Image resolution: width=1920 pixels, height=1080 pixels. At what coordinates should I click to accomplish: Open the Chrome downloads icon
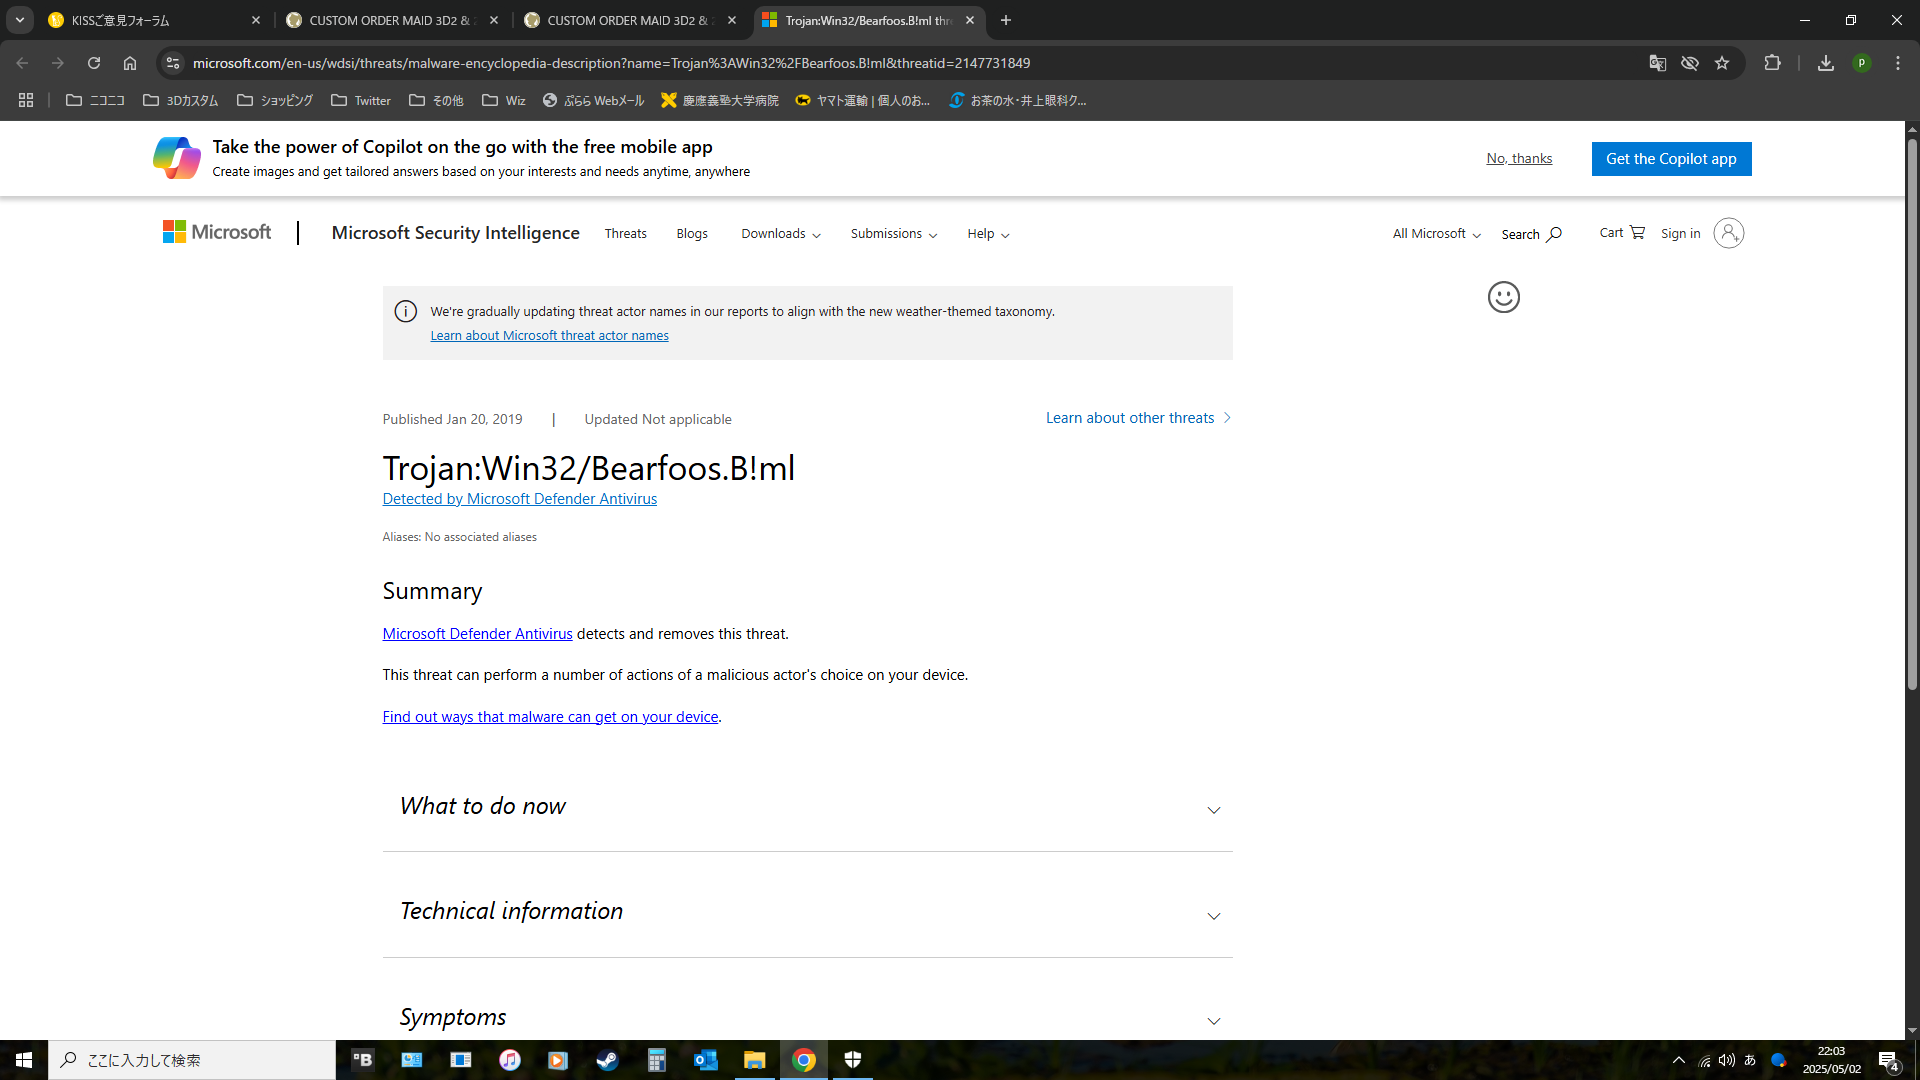pos(1826,63)
